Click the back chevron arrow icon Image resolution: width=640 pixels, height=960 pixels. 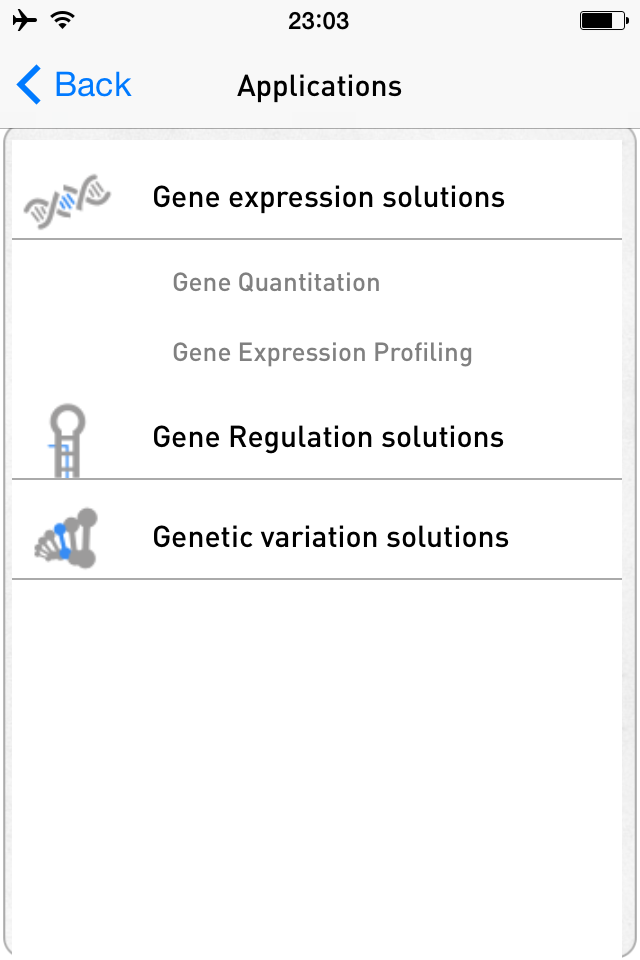point(27,85)
